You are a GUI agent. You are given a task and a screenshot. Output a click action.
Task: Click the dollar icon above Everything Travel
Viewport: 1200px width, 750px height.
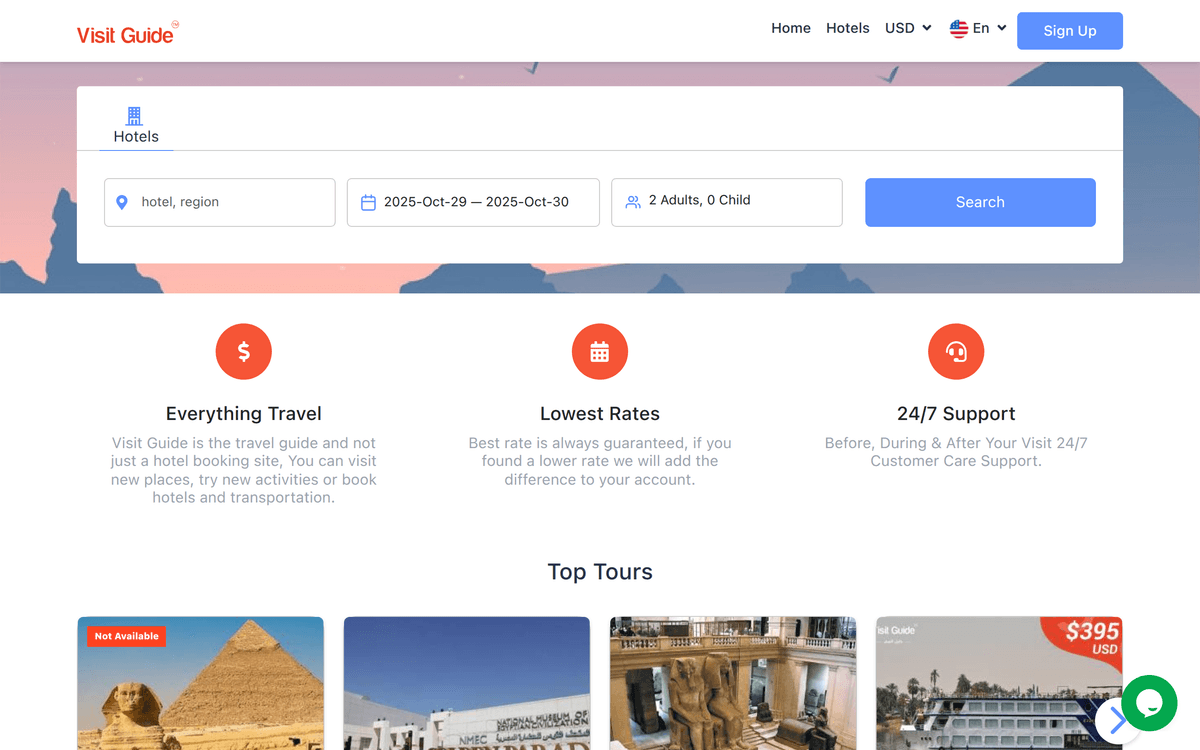(243, 351)
